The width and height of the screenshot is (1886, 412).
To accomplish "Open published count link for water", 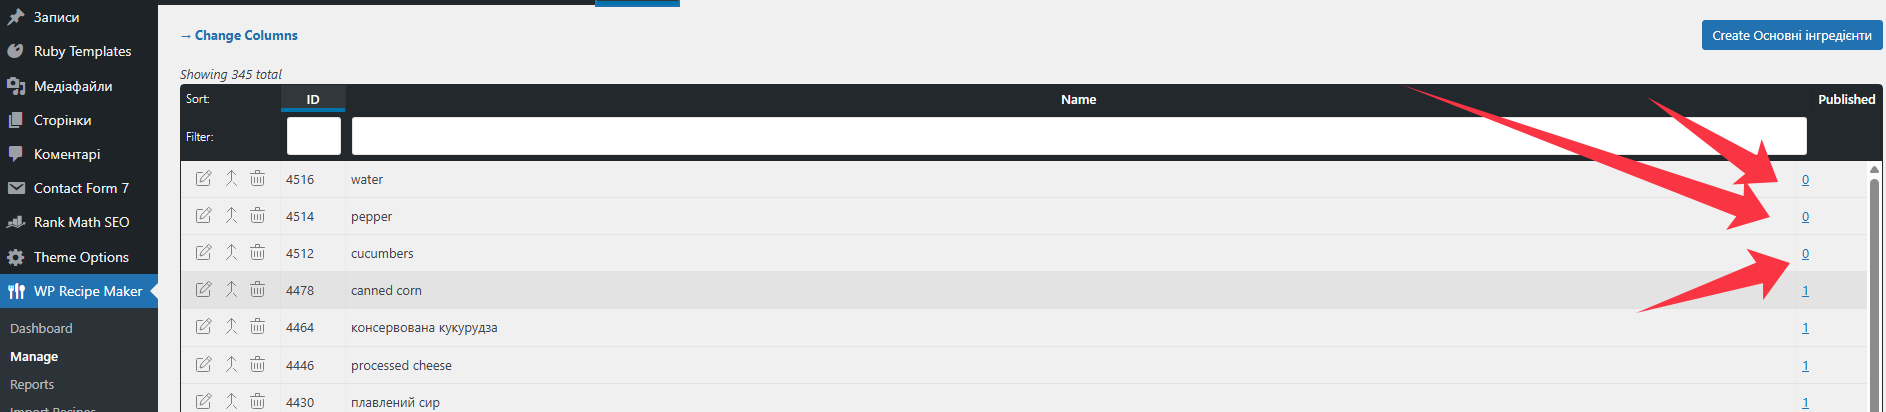I will tap(1805, 180).
